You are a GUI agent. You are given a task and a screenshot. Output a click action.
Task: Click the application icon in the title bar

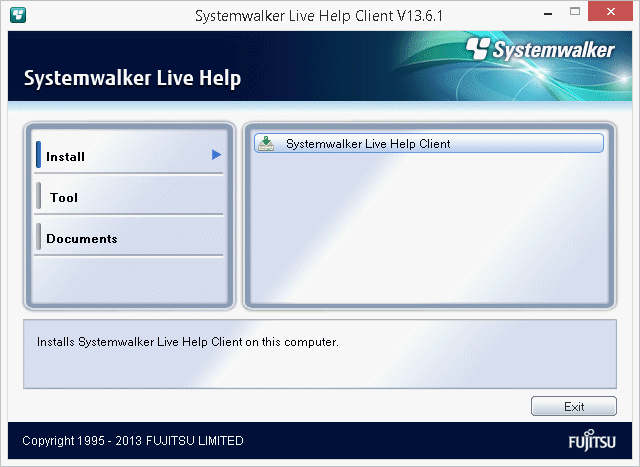[18, 15]
